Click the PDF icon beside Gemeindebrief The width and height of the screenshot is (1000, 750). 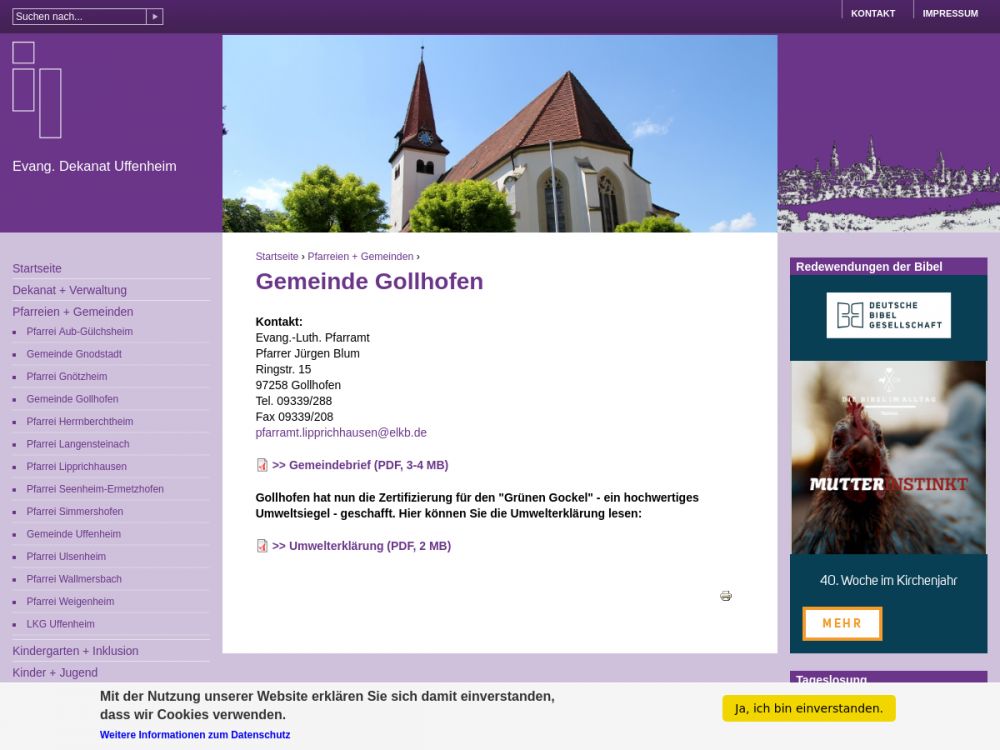(262, 465)
